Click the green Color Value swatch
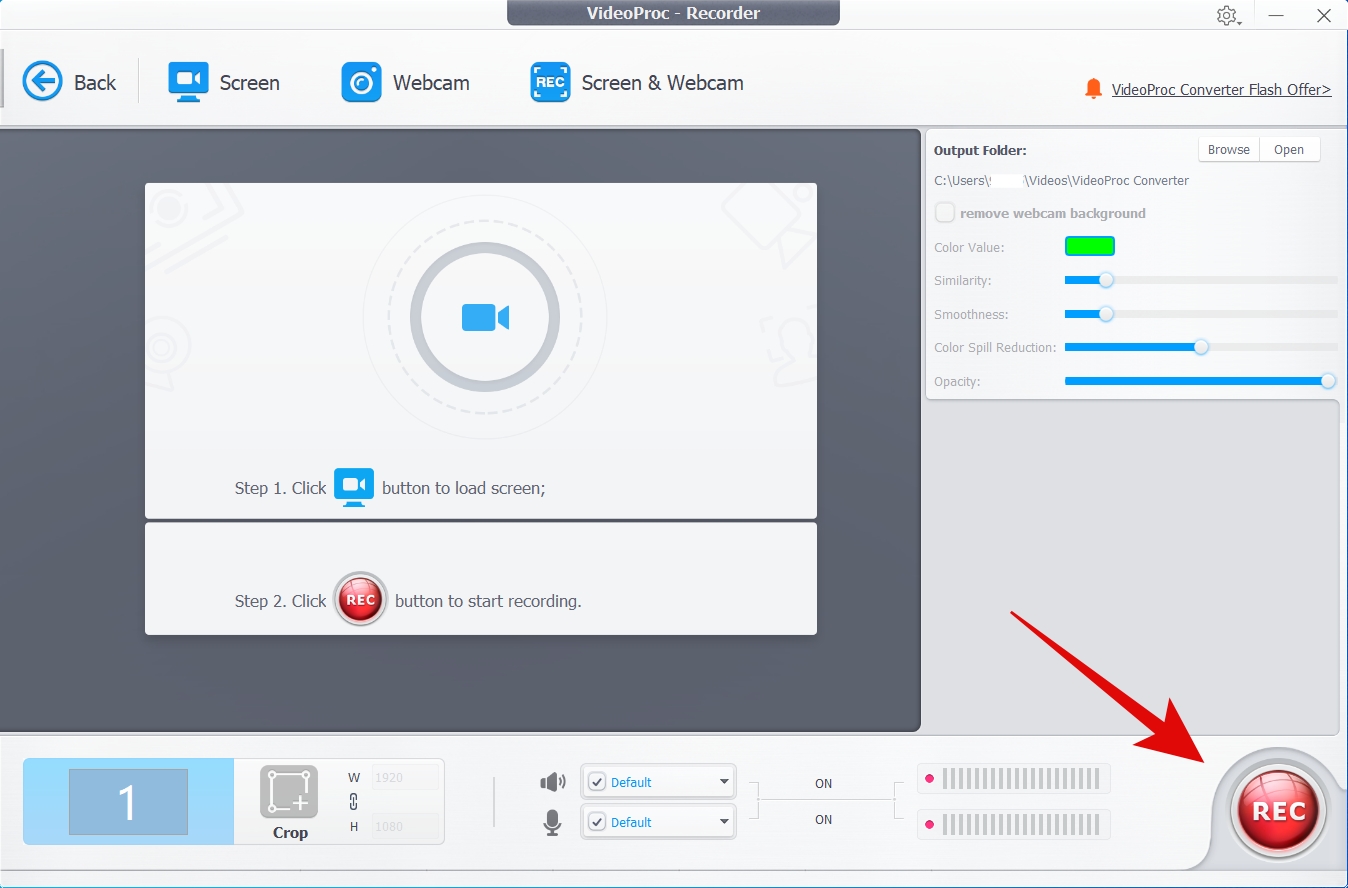 pos(1090,246)
